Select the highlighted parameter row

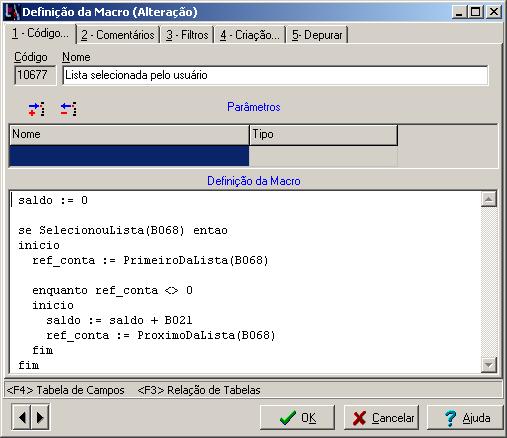(x=129, y=156)
